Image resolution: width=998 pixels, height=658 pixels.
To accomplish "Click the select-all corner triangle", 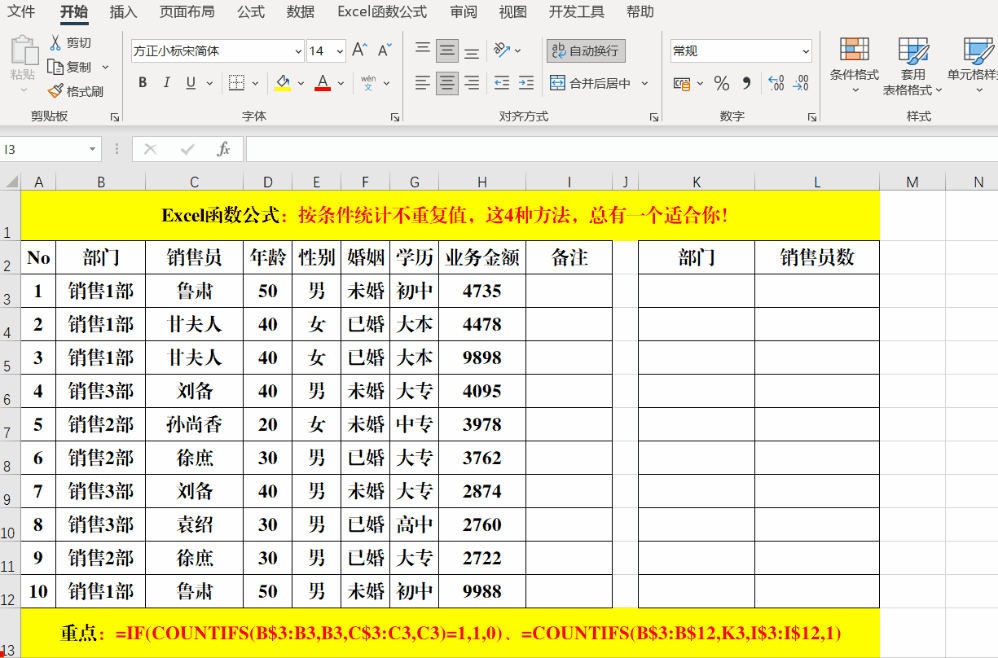I will [x=11, y=182].
